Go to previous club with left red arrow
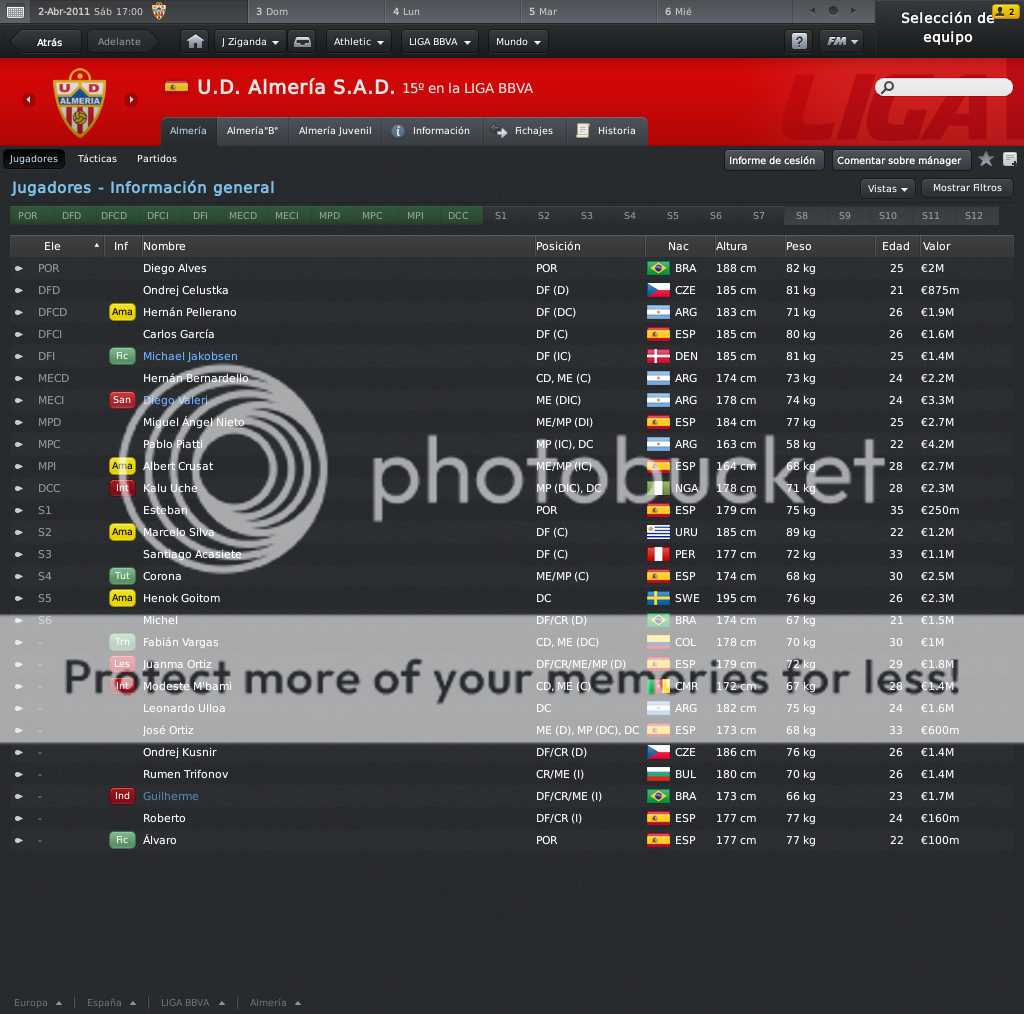 tap(28, 100)
